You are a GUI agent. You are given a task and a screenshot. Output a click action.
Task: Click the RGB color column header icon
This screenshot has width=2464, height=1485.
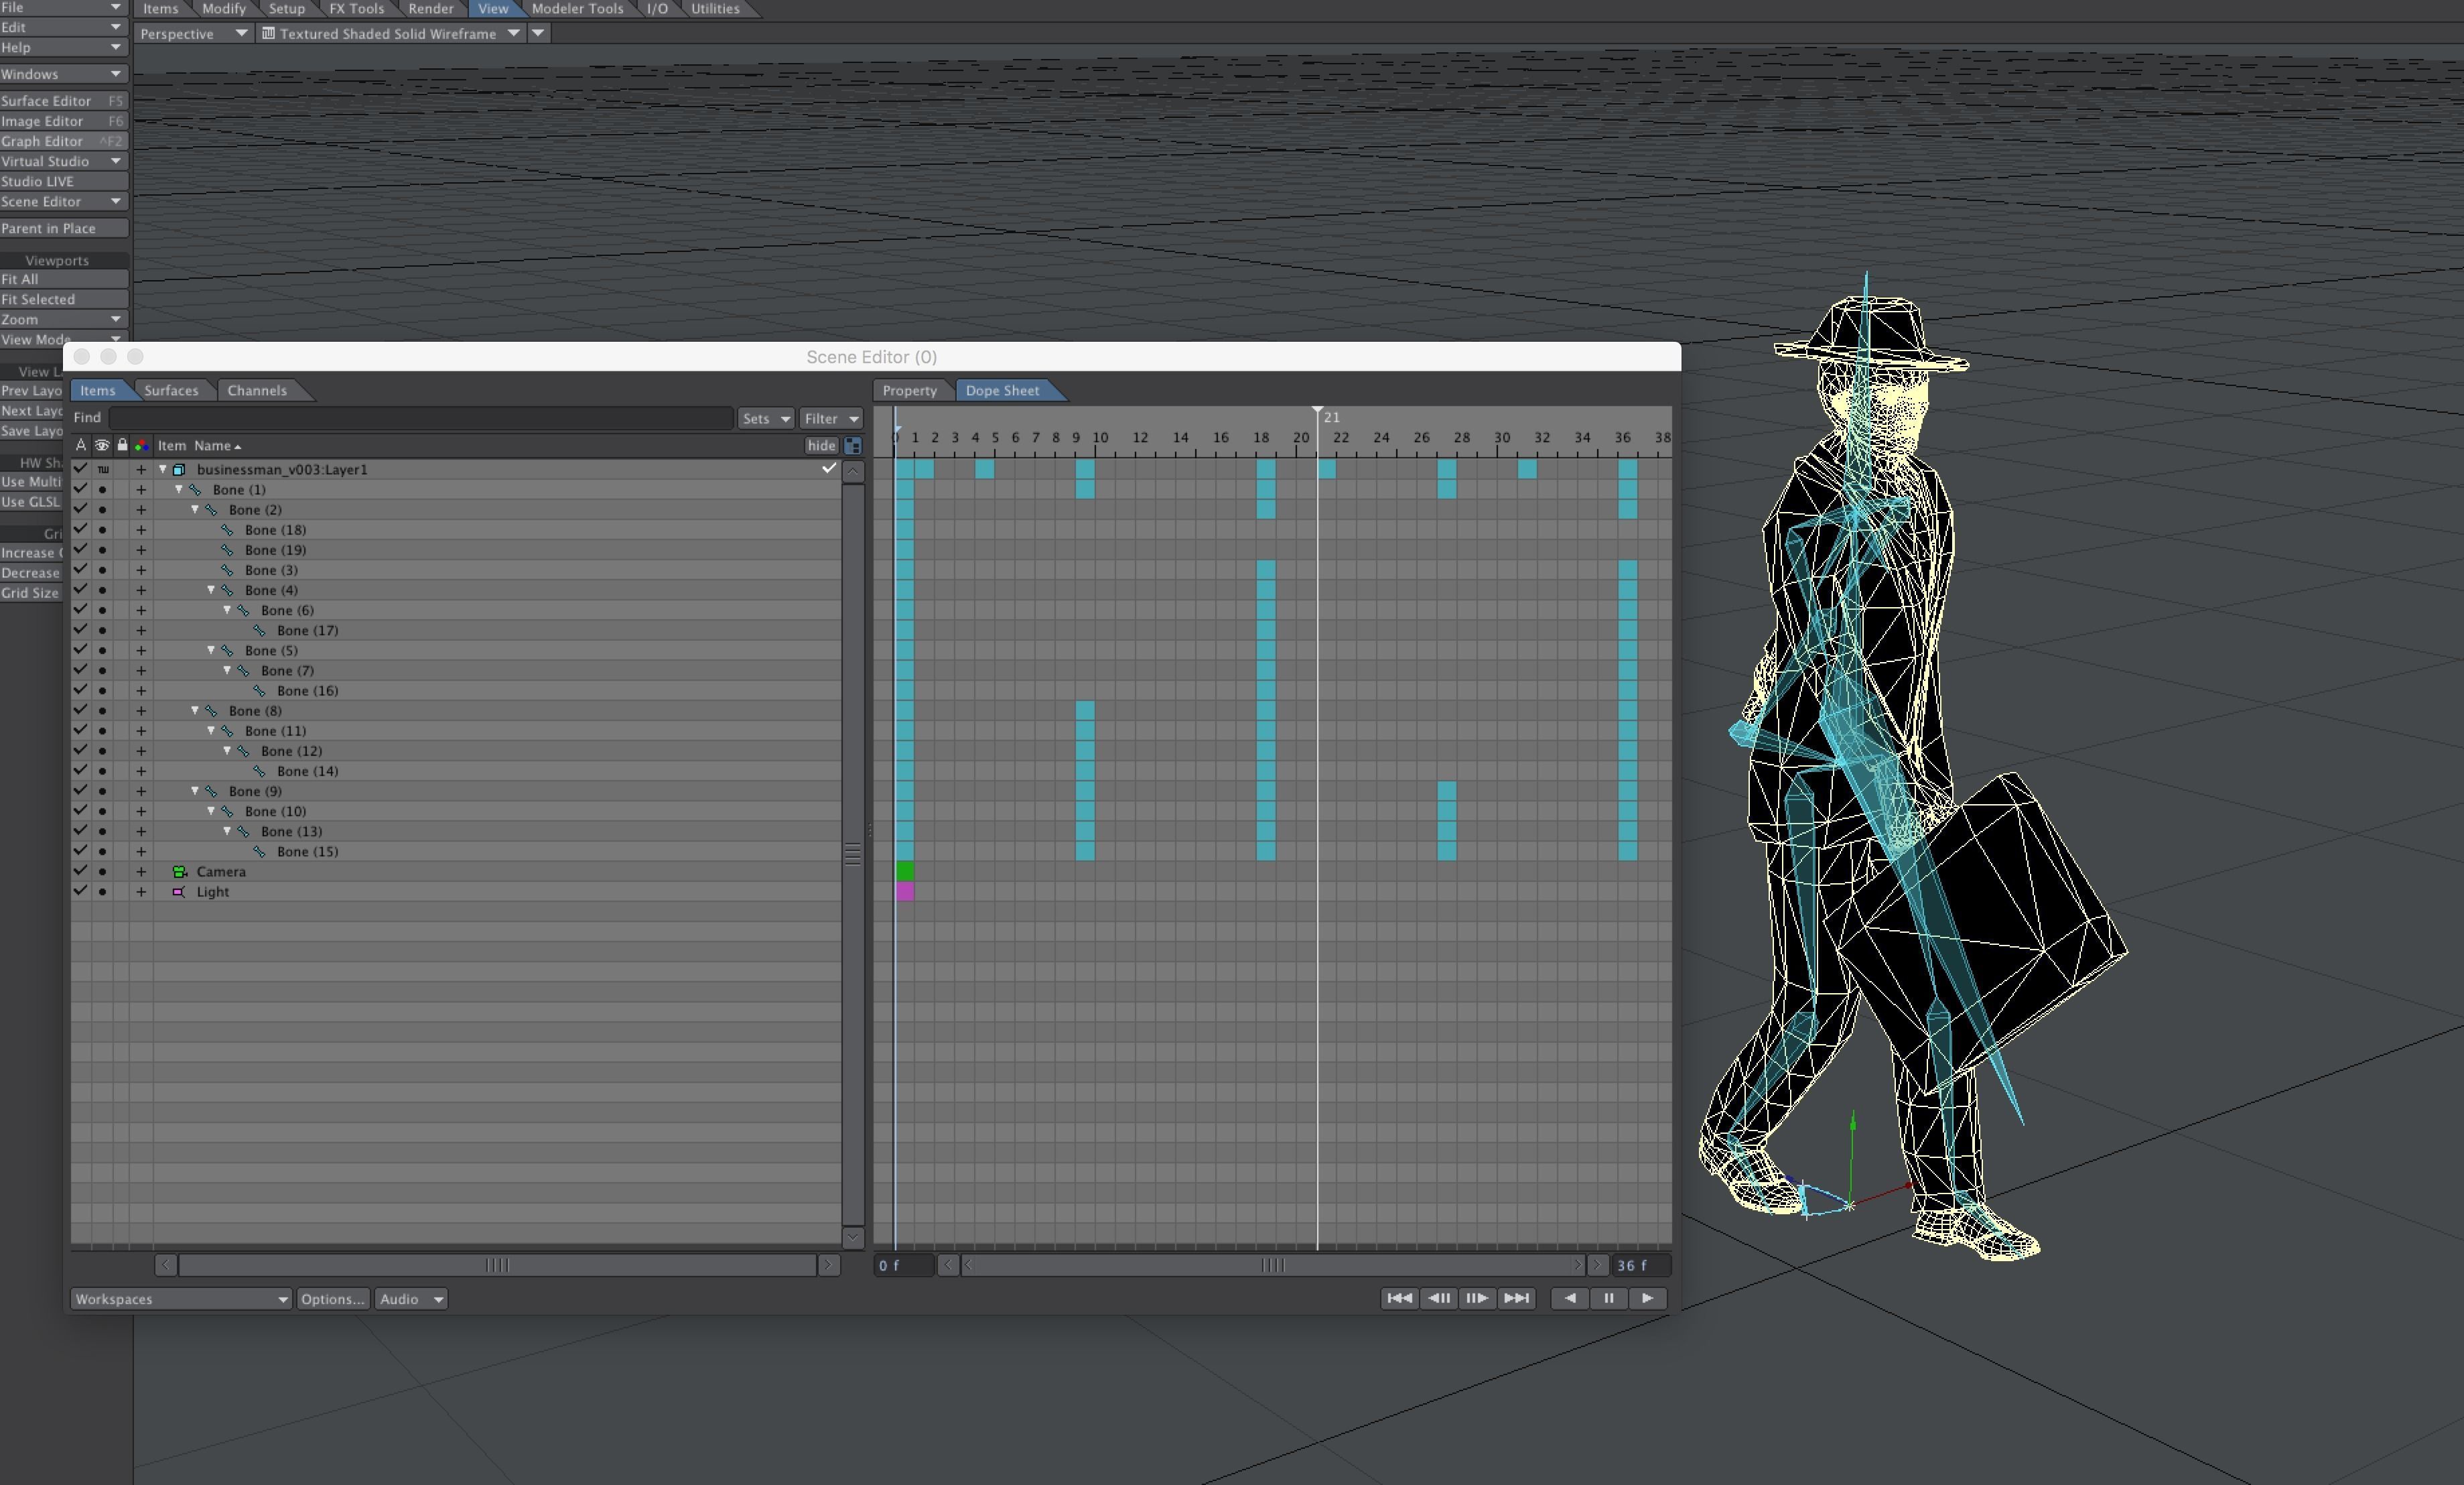click(141, 446)
